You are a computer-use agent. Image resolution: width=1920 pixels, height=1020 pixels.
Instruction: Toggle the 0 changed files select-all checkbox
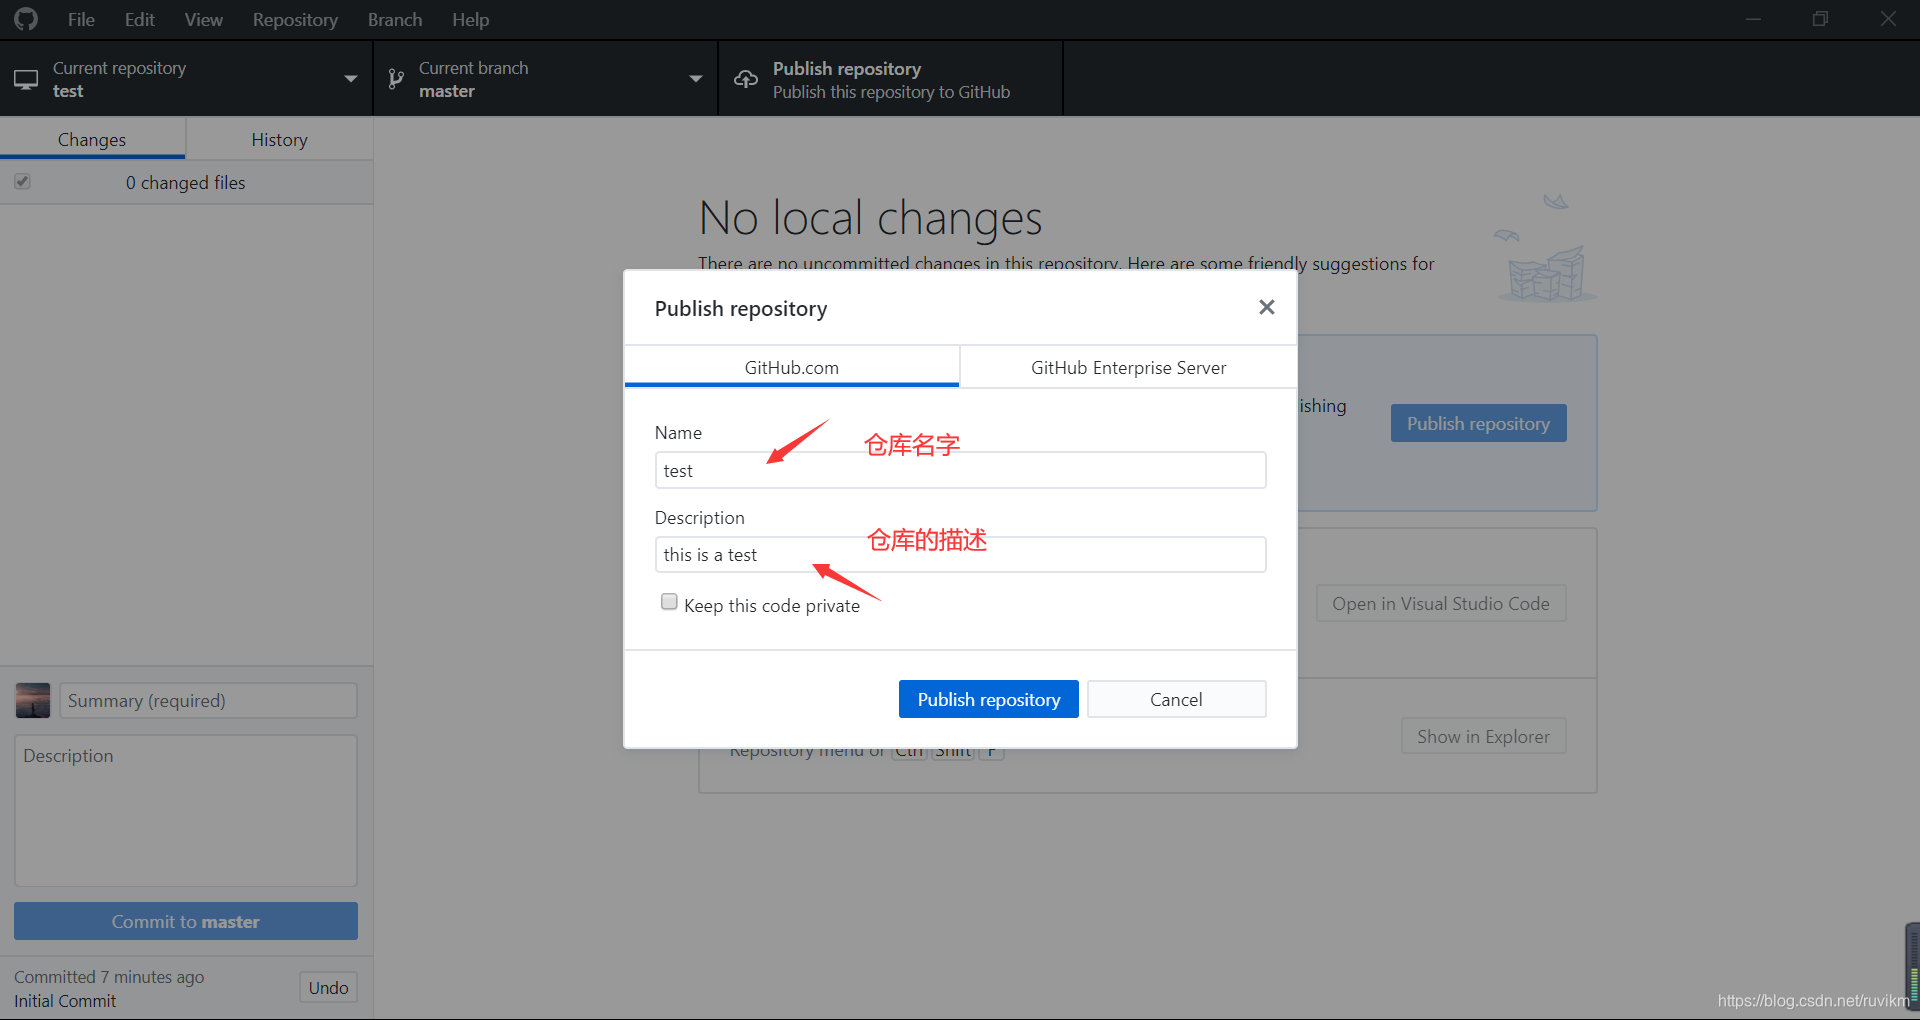pos(22,181)
